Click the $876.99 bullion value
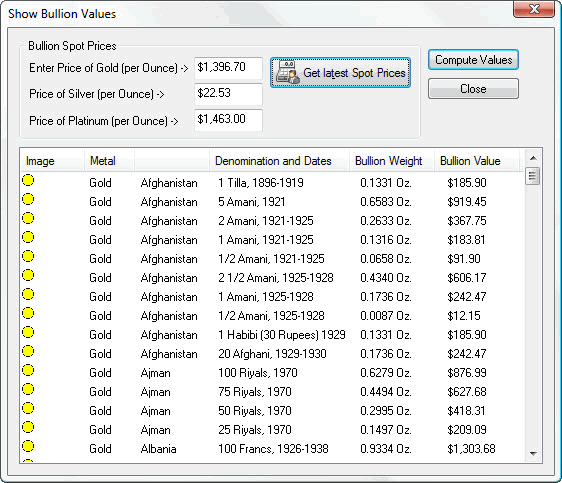562x483 pixels. [467, 373]
